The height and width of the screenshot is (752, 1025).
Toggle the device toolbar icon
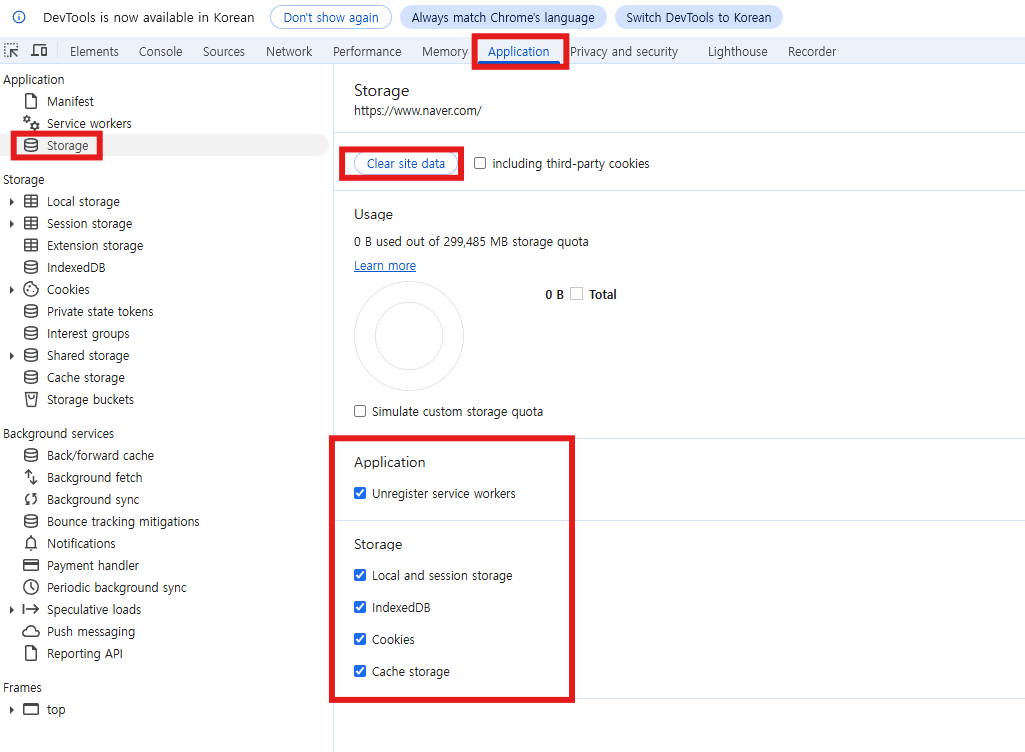pyautogui.click(x=39, y=51)
